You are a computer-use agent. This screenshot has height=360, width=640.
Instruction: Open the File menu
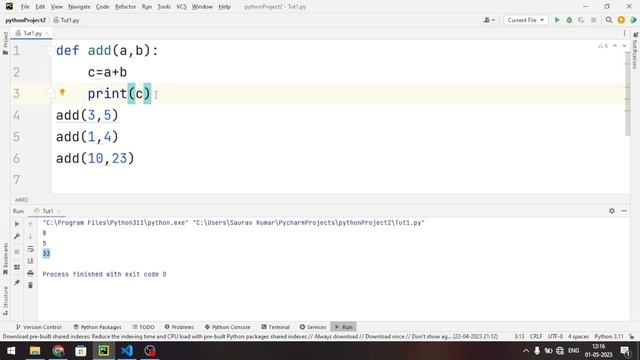click(x=25, y=7)
